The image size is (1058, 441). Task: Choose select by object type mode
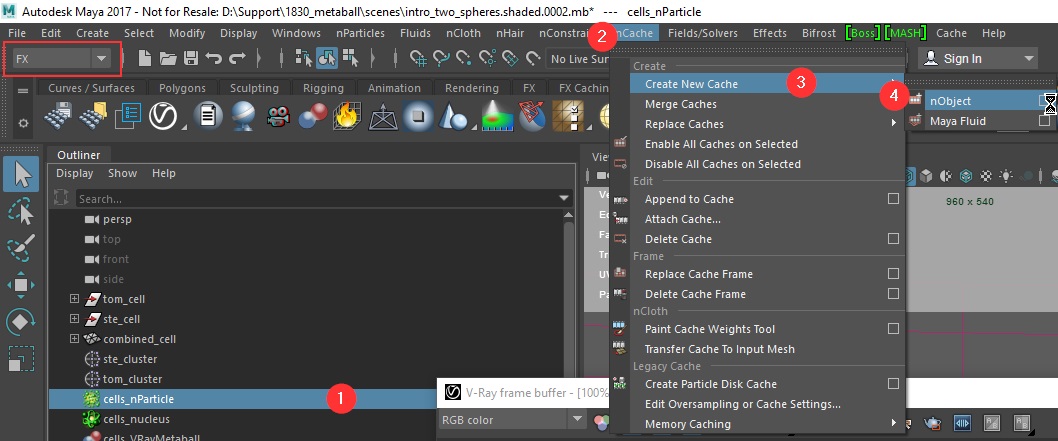(x=327, y=58)
